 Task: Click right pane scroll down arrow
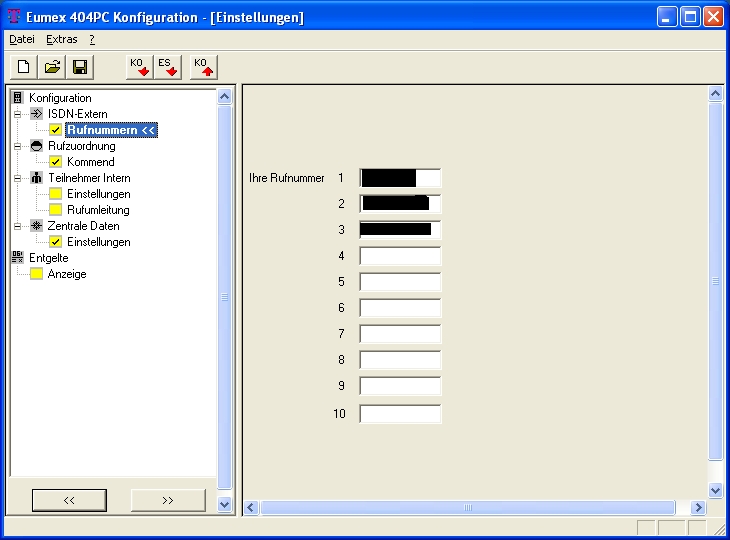pyautogui.click(x=715, y=490)
